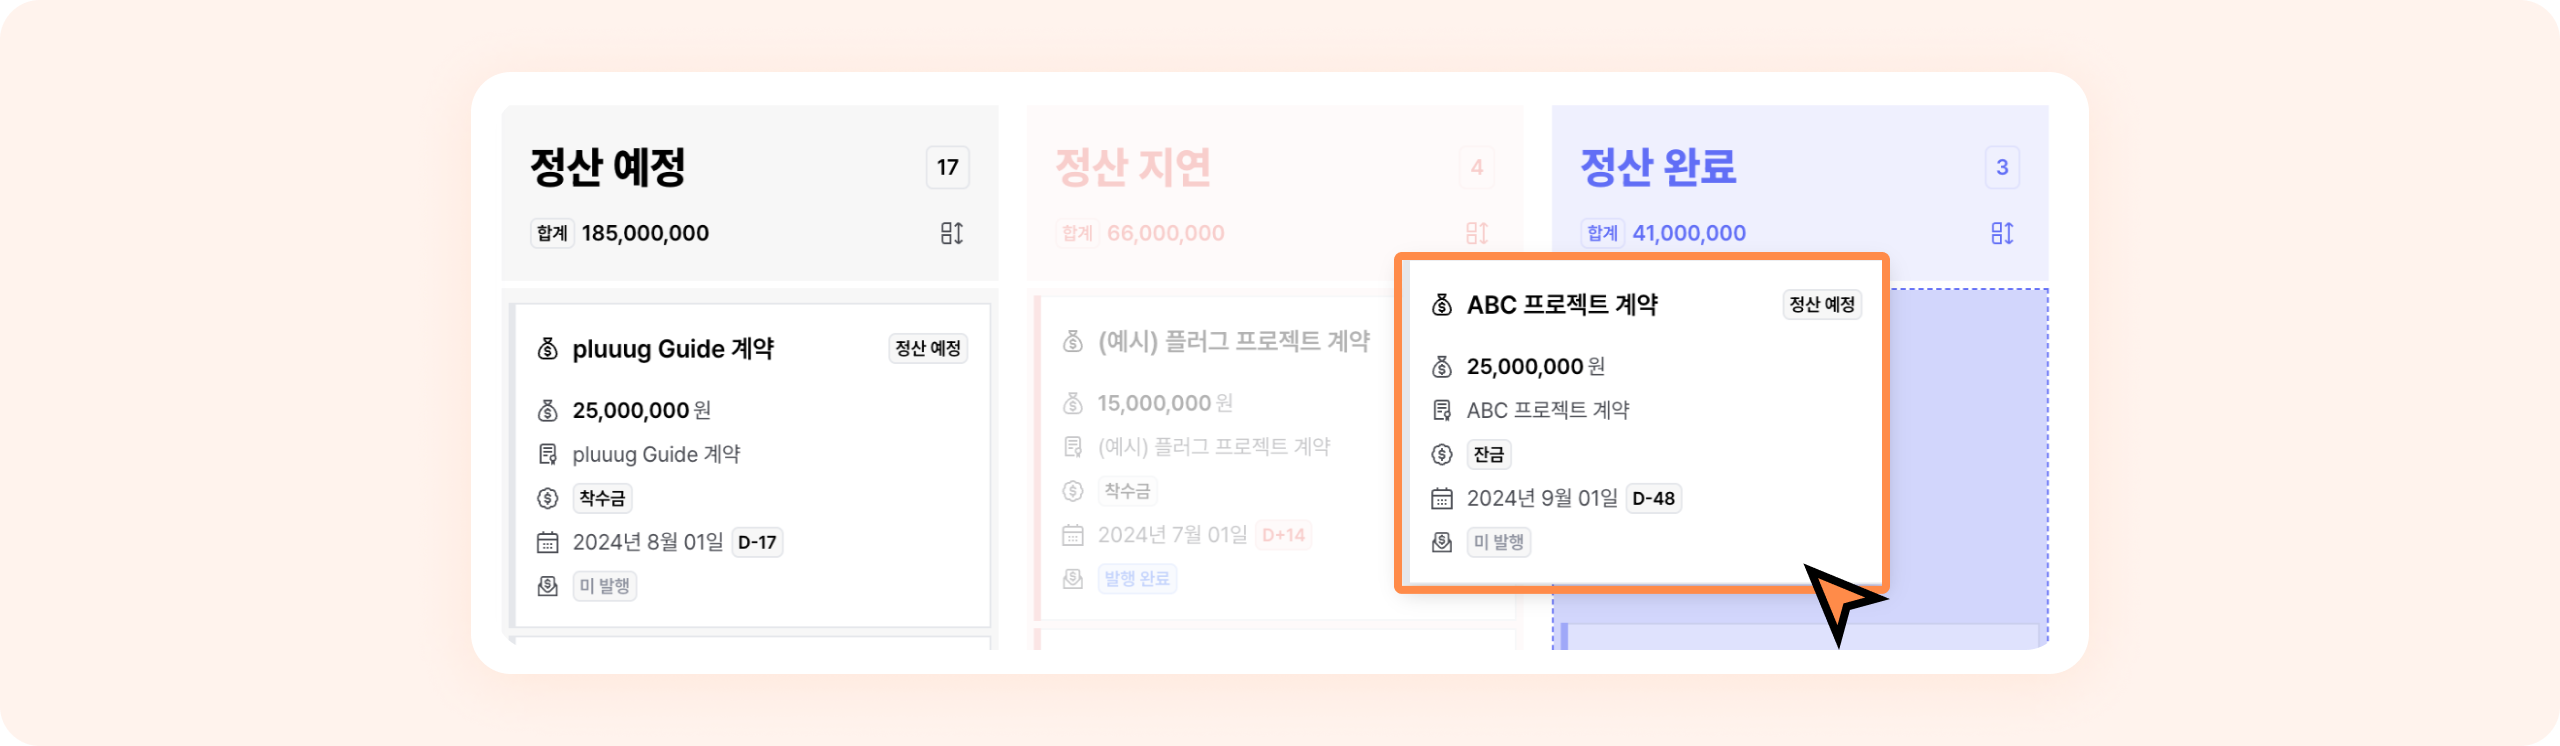Select the 정산 완료 column header

[x=1658, y=167]
